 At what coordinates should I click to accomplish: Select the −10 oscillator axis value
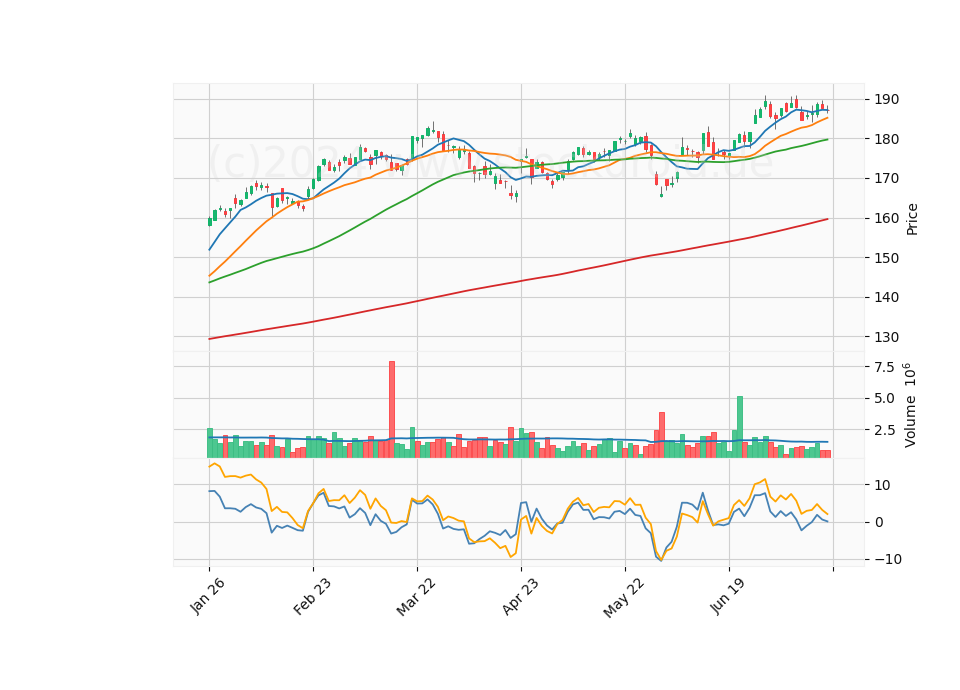click(888, 559)
